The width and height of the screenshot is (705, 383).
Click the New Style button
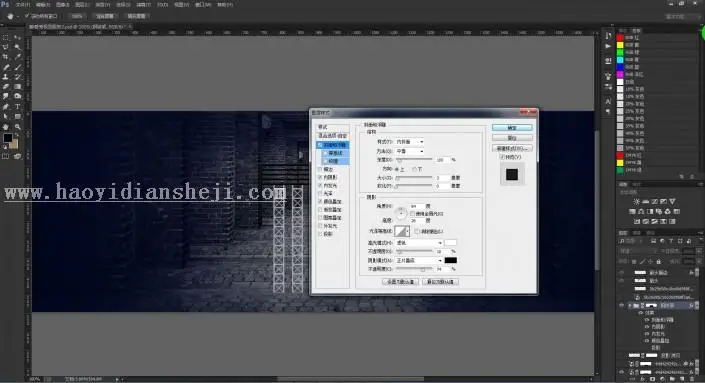click(x=512, y=148)
